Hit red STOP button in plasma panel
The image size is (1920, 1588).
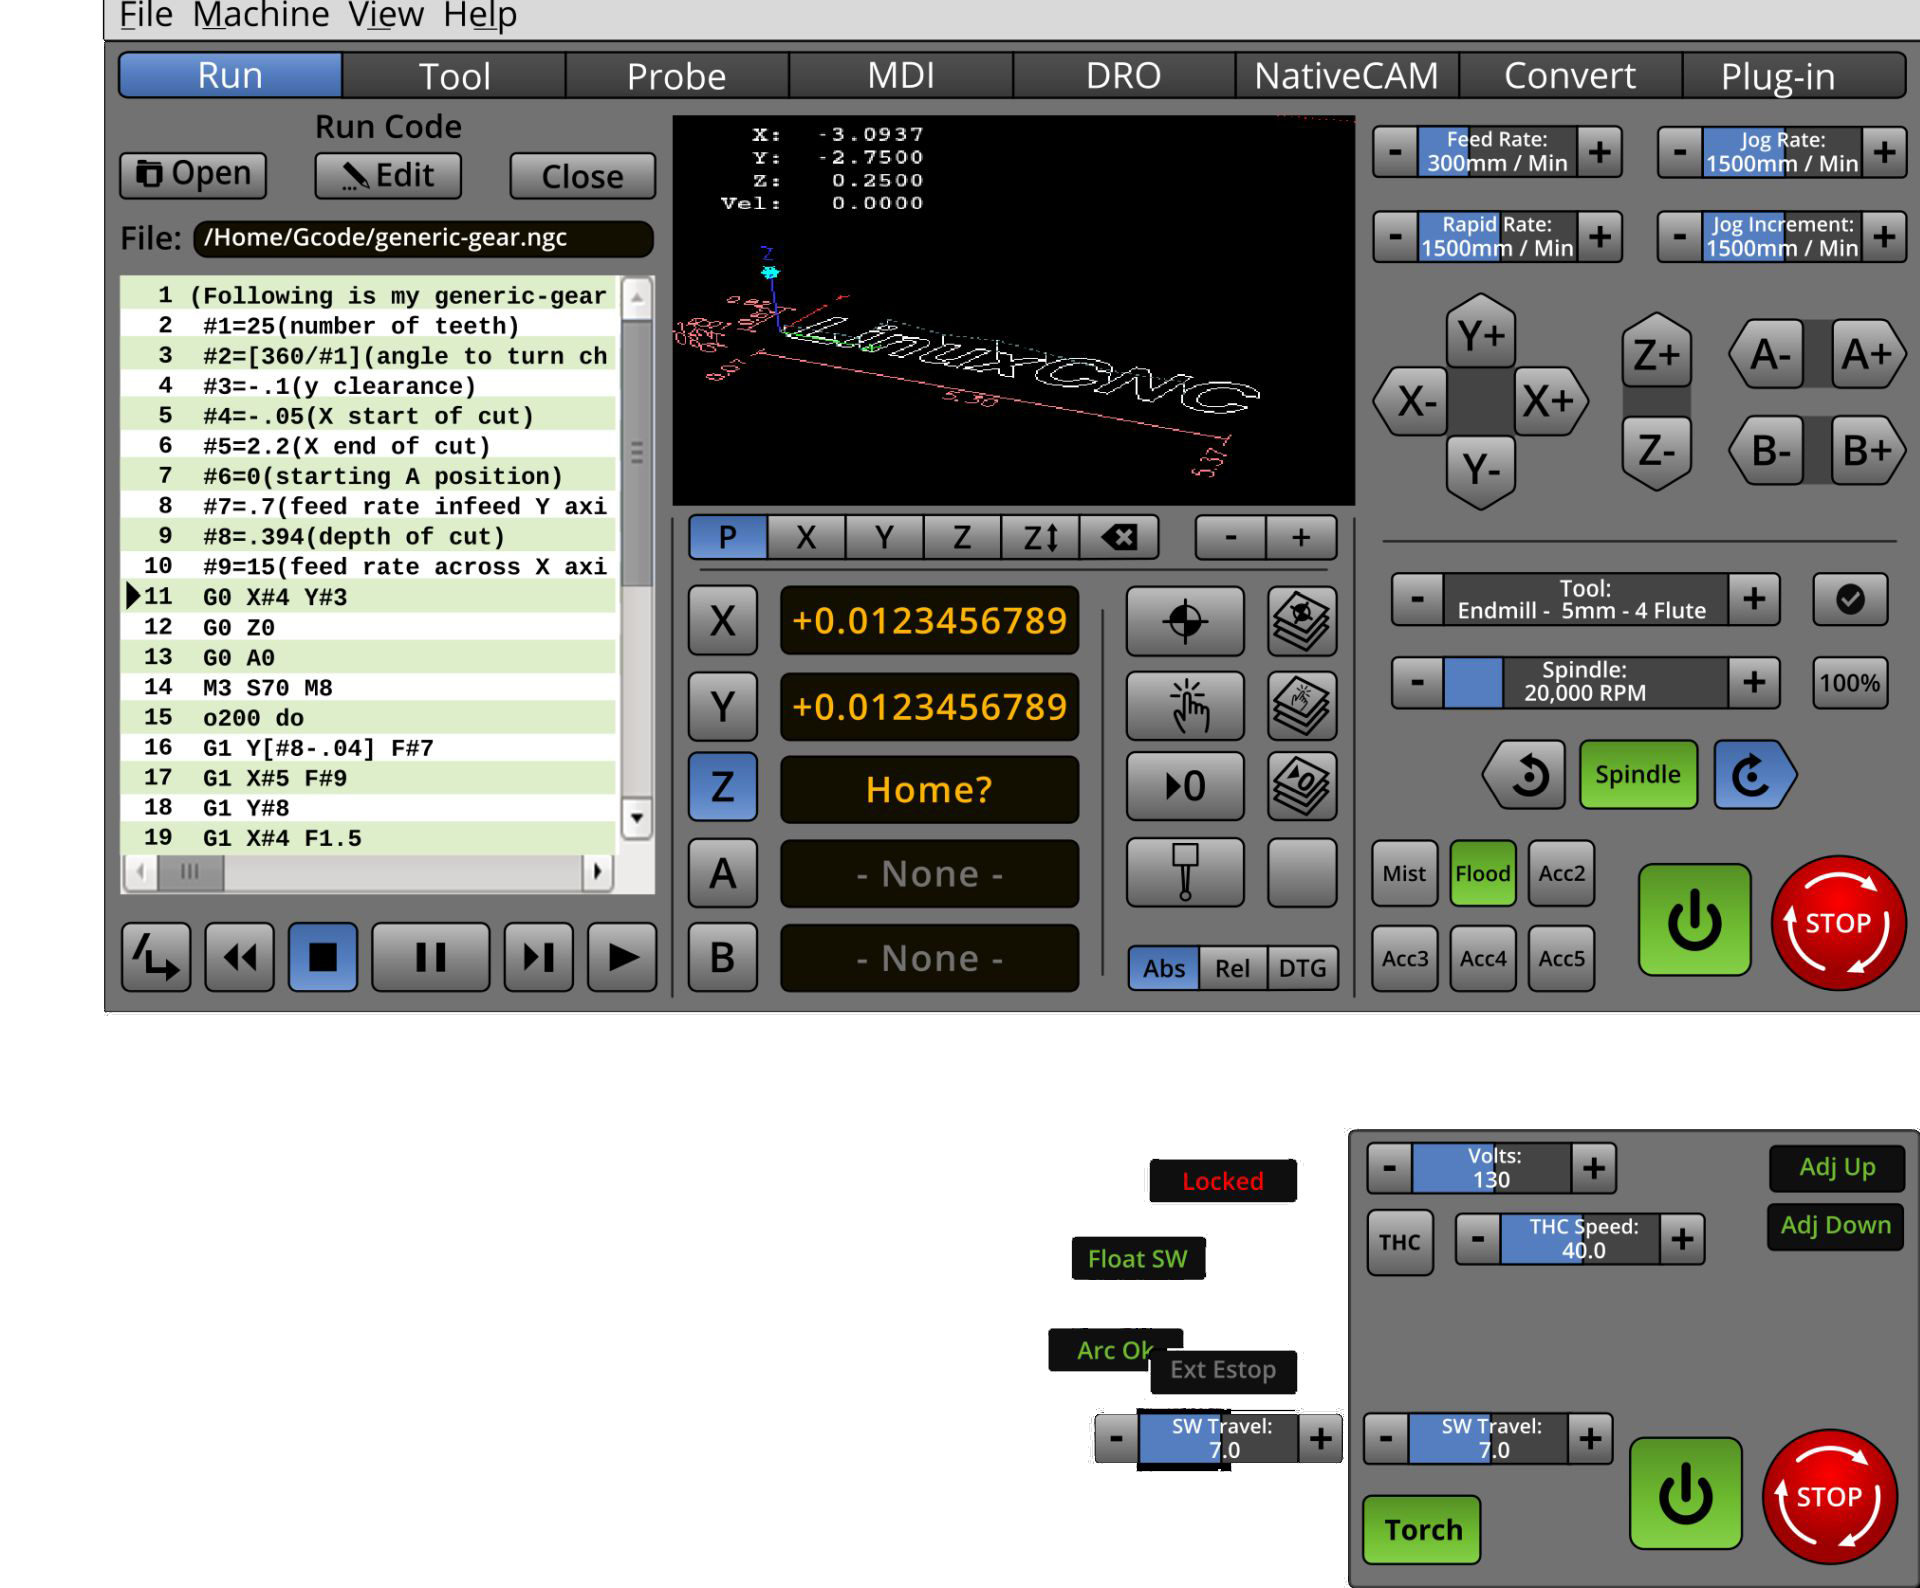[1829, 1496]
